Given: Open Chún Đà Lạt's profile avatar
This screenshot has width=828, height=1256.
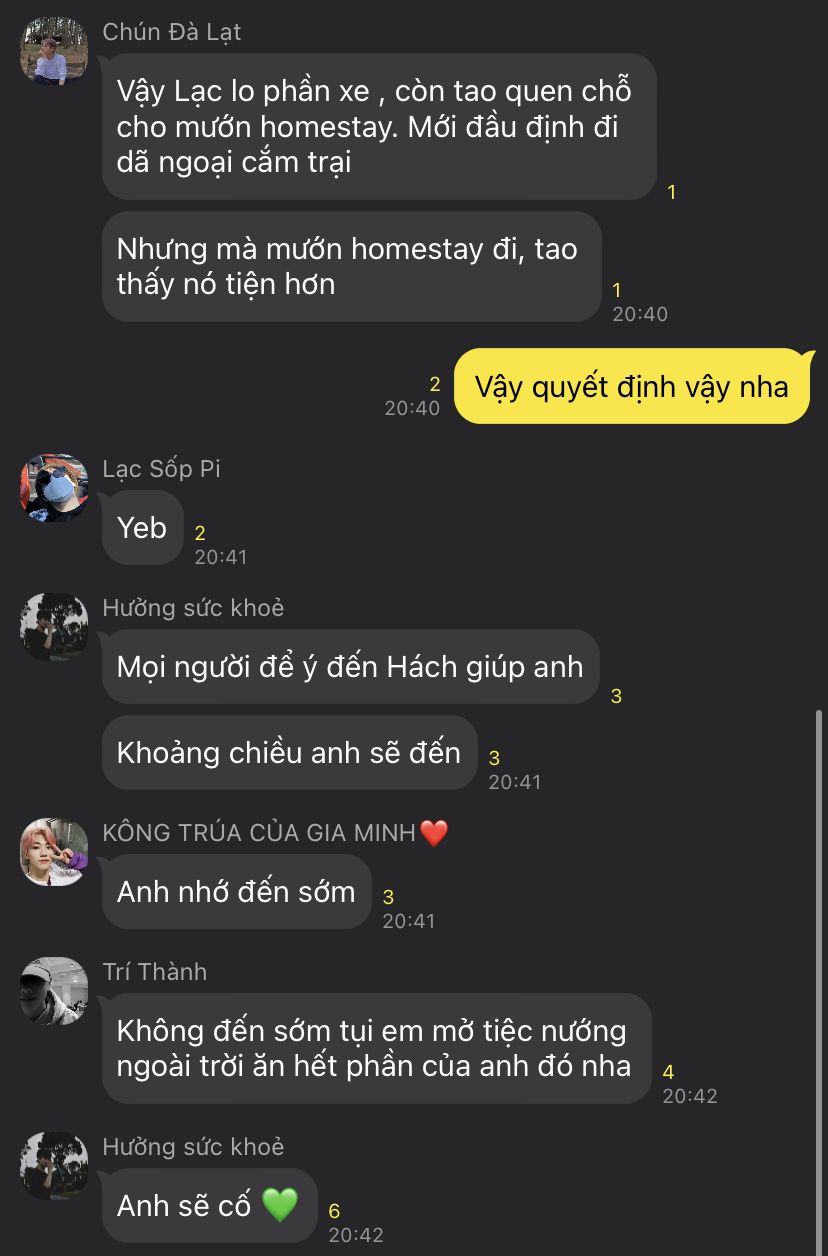Looking at the screenshot, I should [x=54, y=51].
